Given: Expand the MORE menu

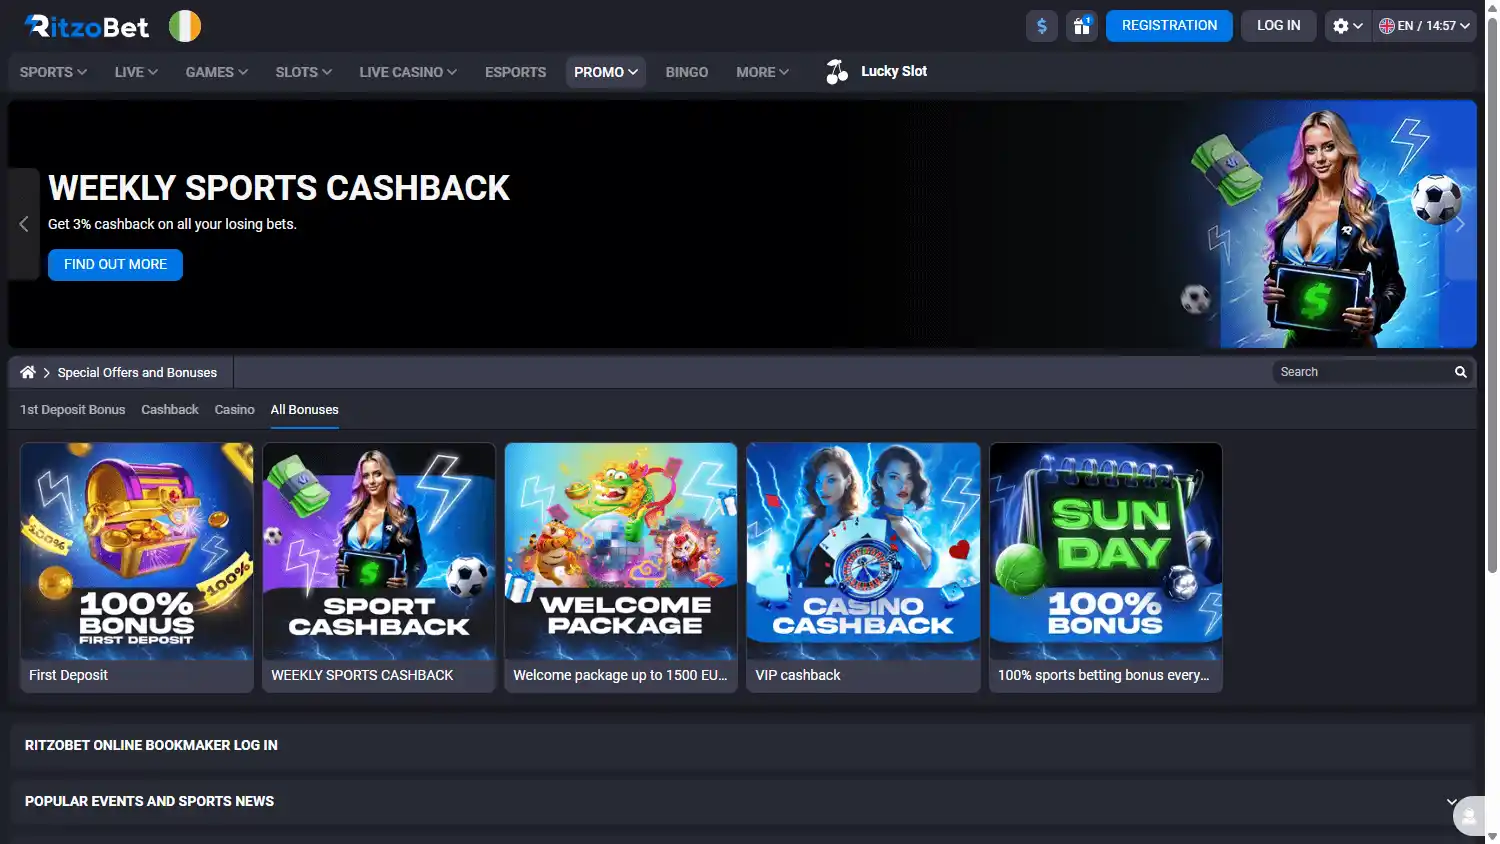Looking at the screenshot, I should coord(762,72).
